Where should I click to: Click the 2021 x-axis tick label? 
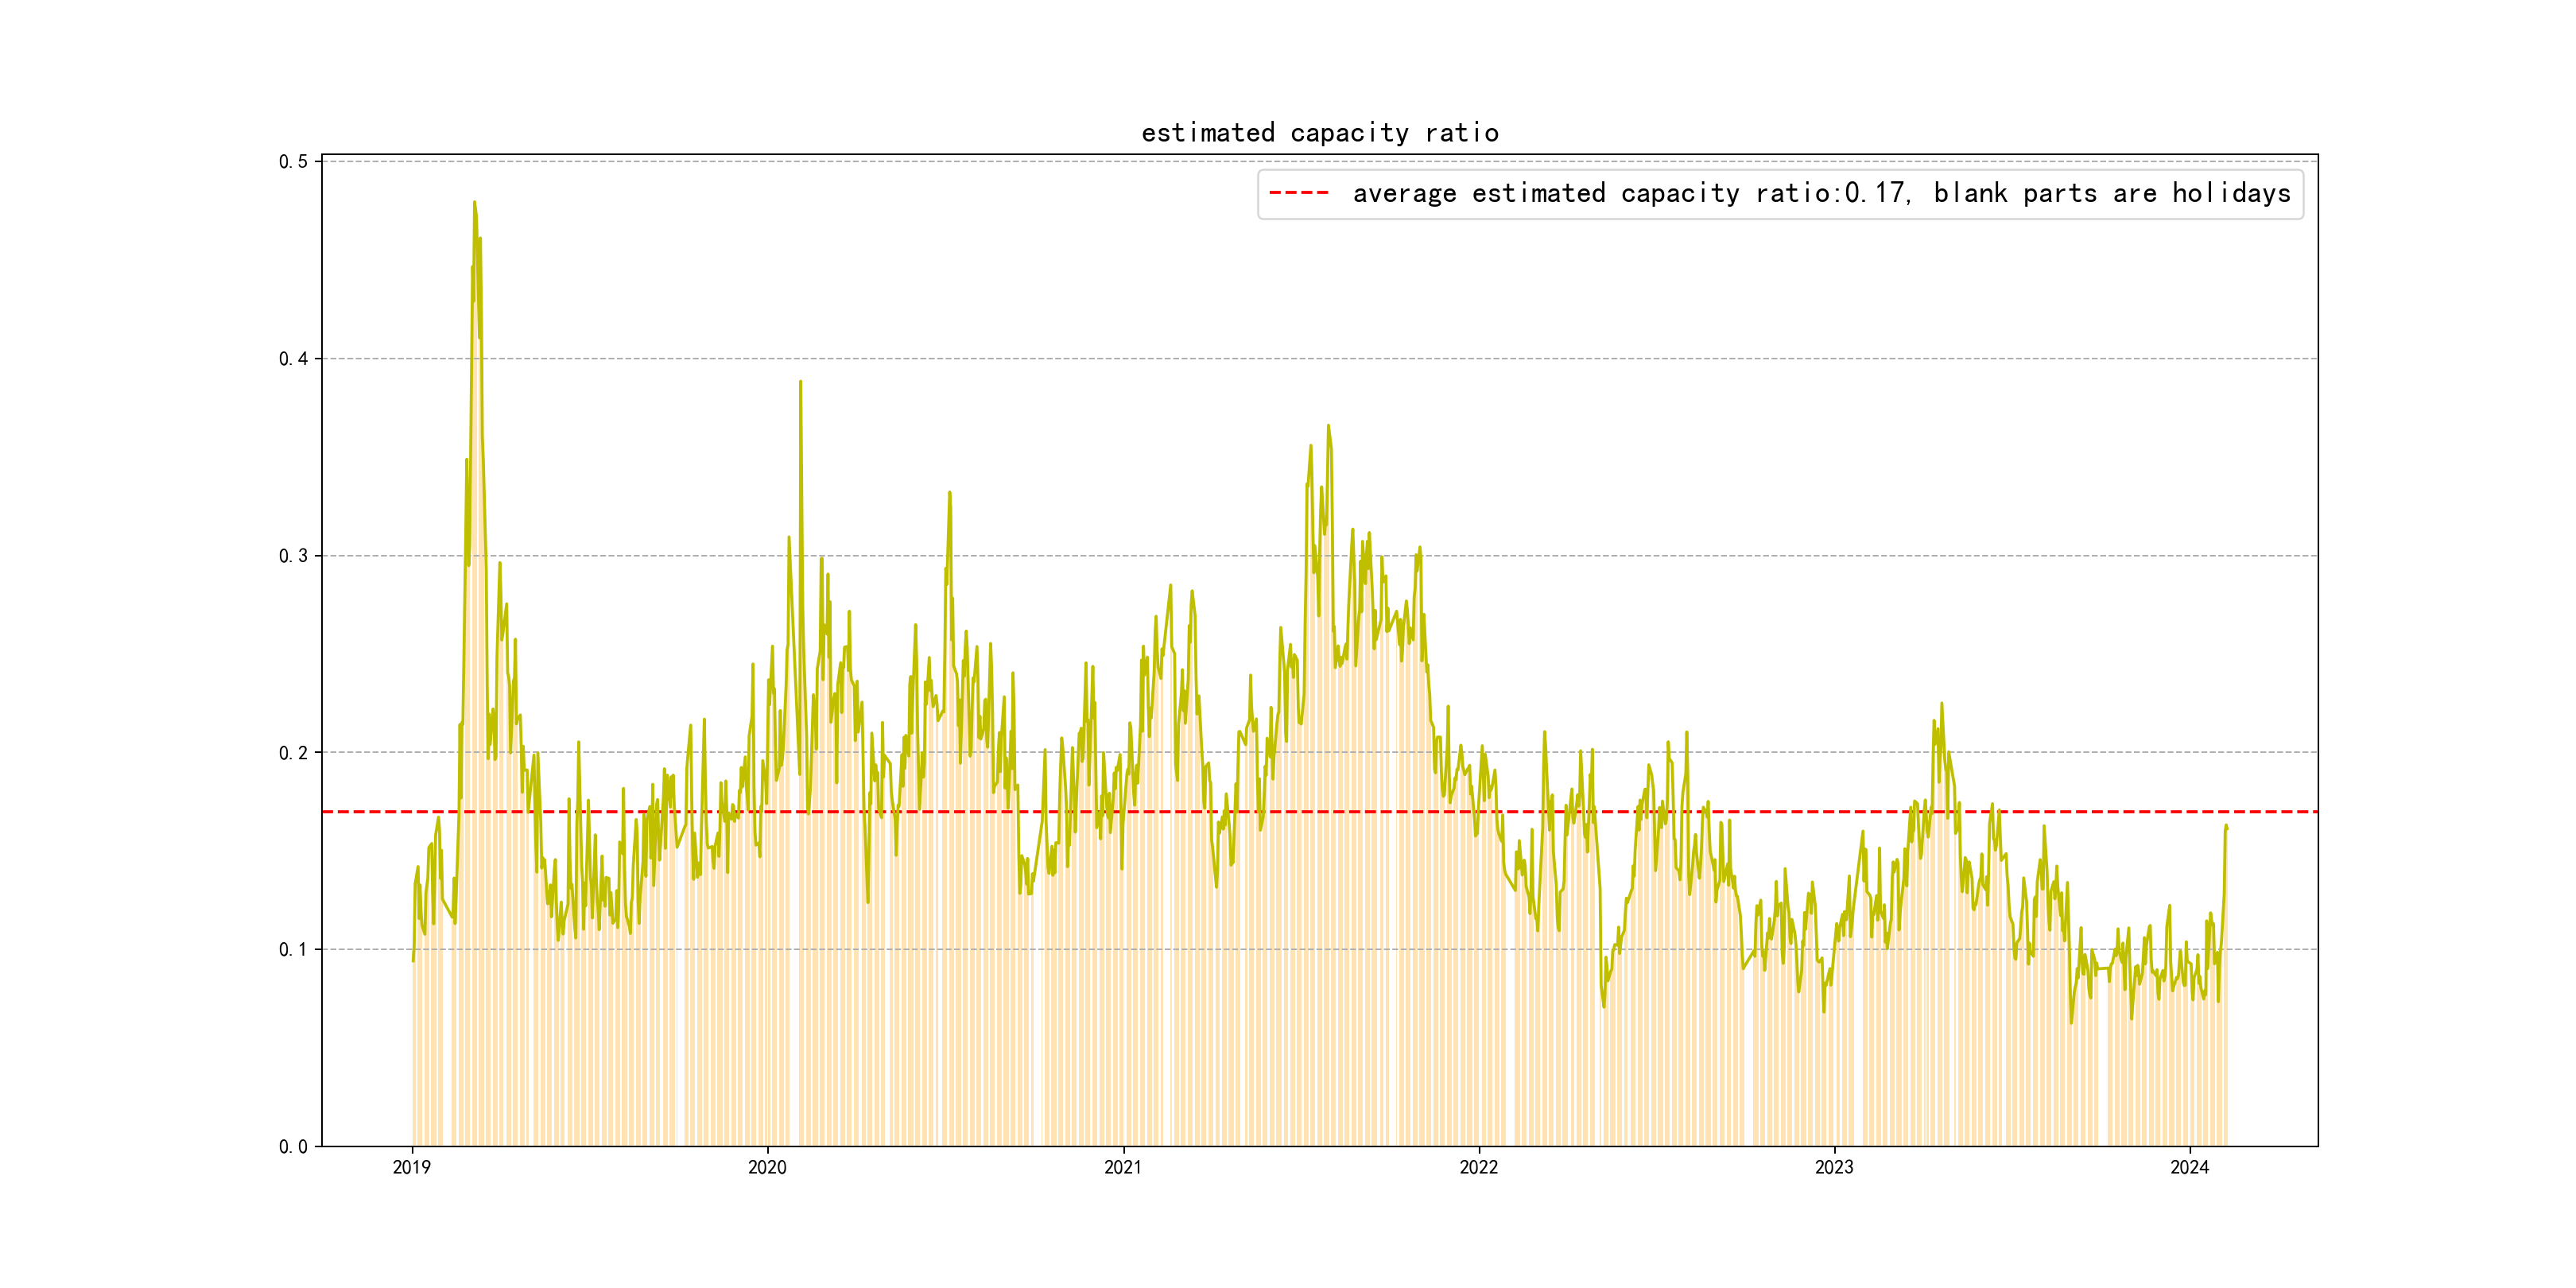[x=1123, y=1167]
